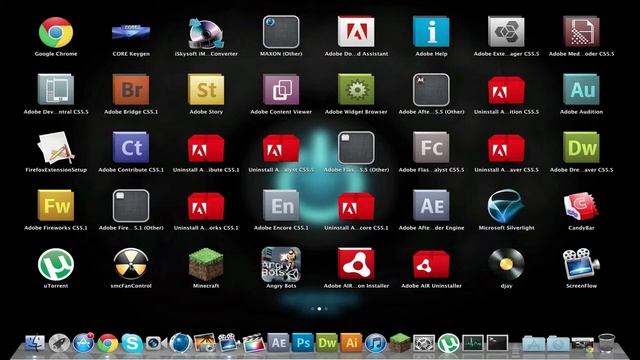
Task: Open the Adobe Flash 5.5 (Other) folder
Action: tap(356, 148)
